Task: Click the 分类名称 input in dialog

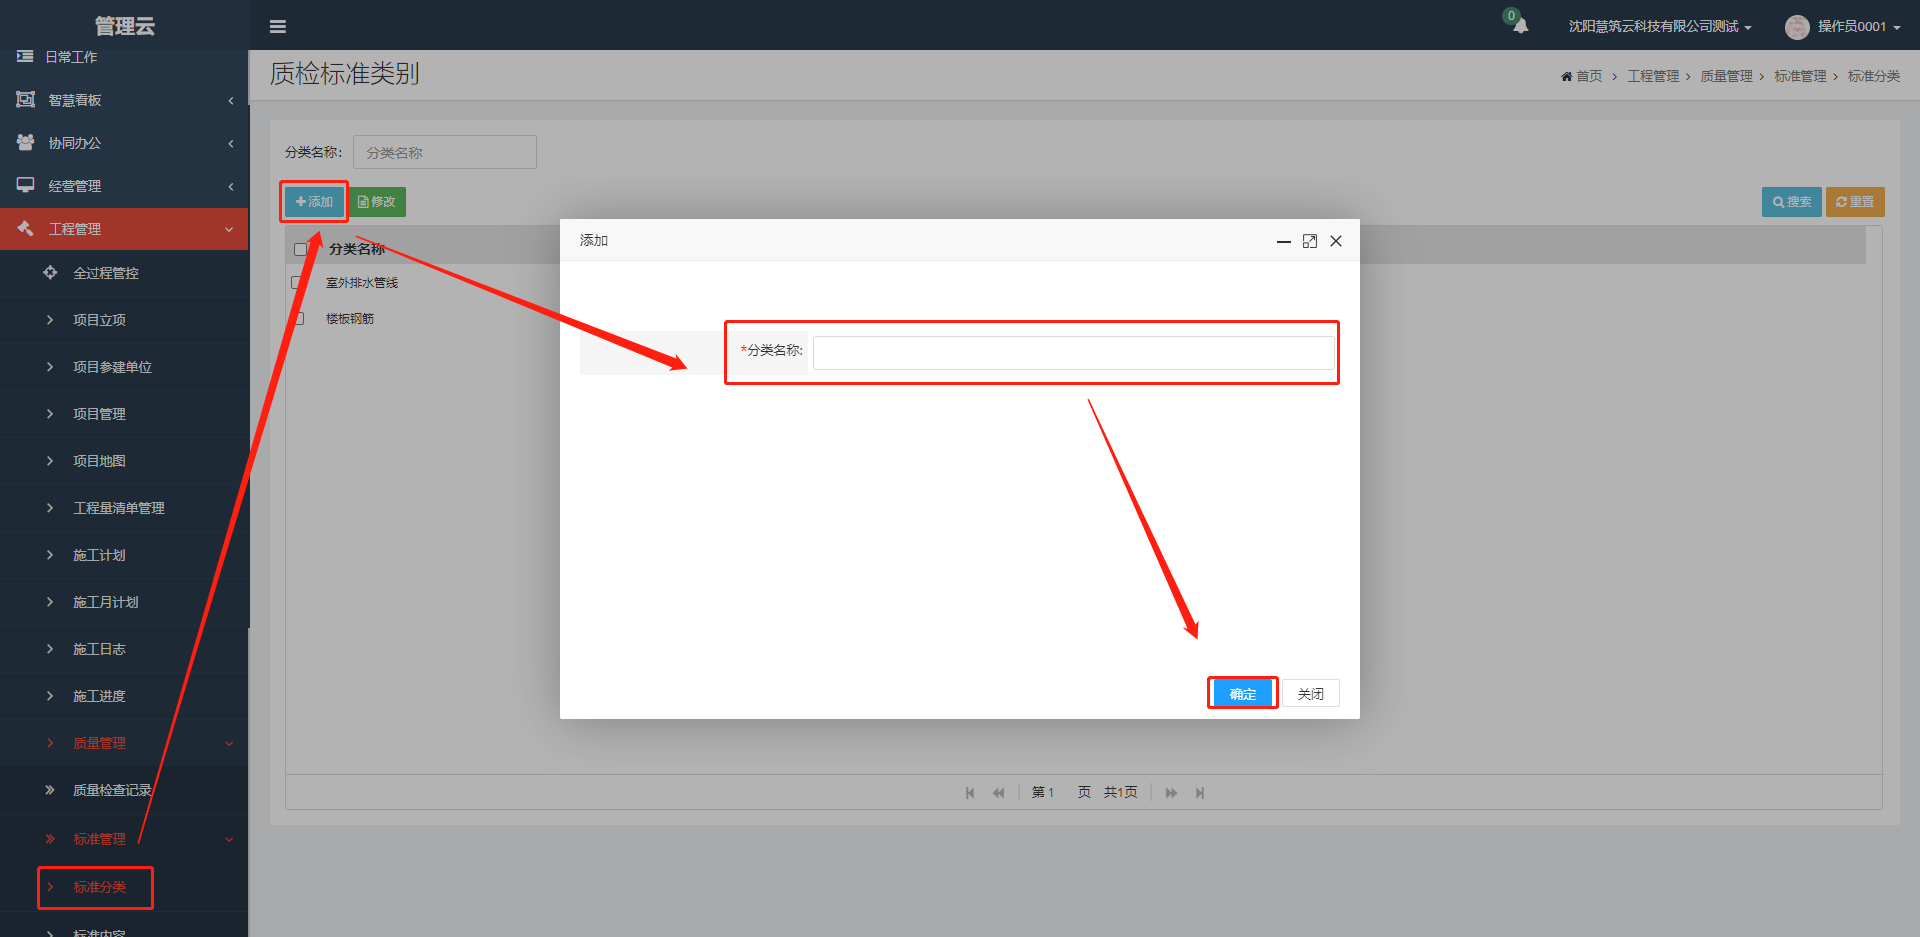Action: (1073, 353)
